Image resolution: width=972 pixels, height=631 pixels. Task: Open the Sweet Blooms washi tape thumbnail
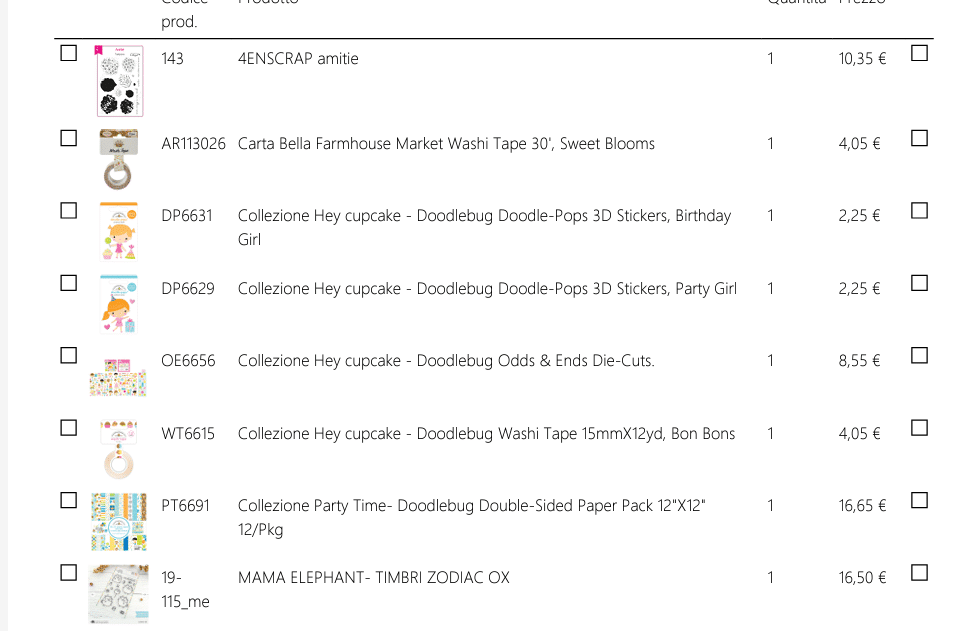pos(119,158)
